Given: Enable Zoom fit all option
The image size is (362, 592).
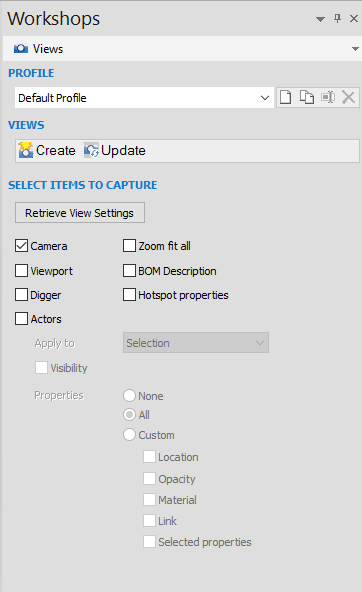Looking at the screenshot, I should pos(129,246).
